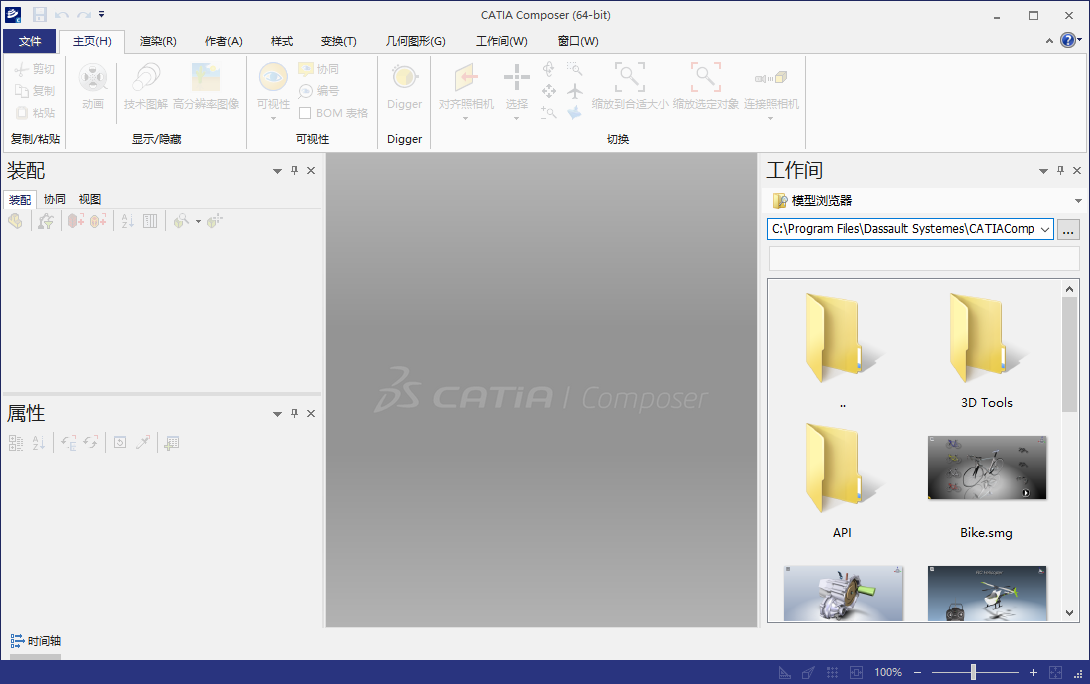1090x684 pixels.
Task: Toggle the 属性 panel auto-hide pin
Action: (294, 414)
